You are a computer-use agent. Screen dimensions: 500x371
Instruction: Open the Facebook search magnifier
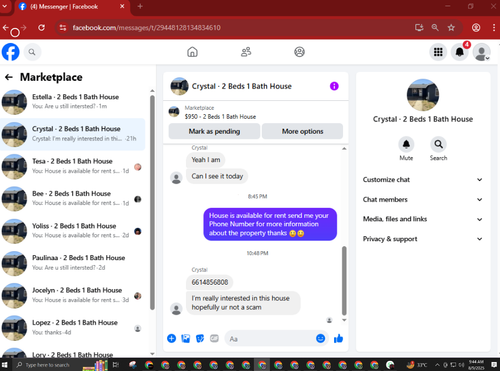pos(32,52)
